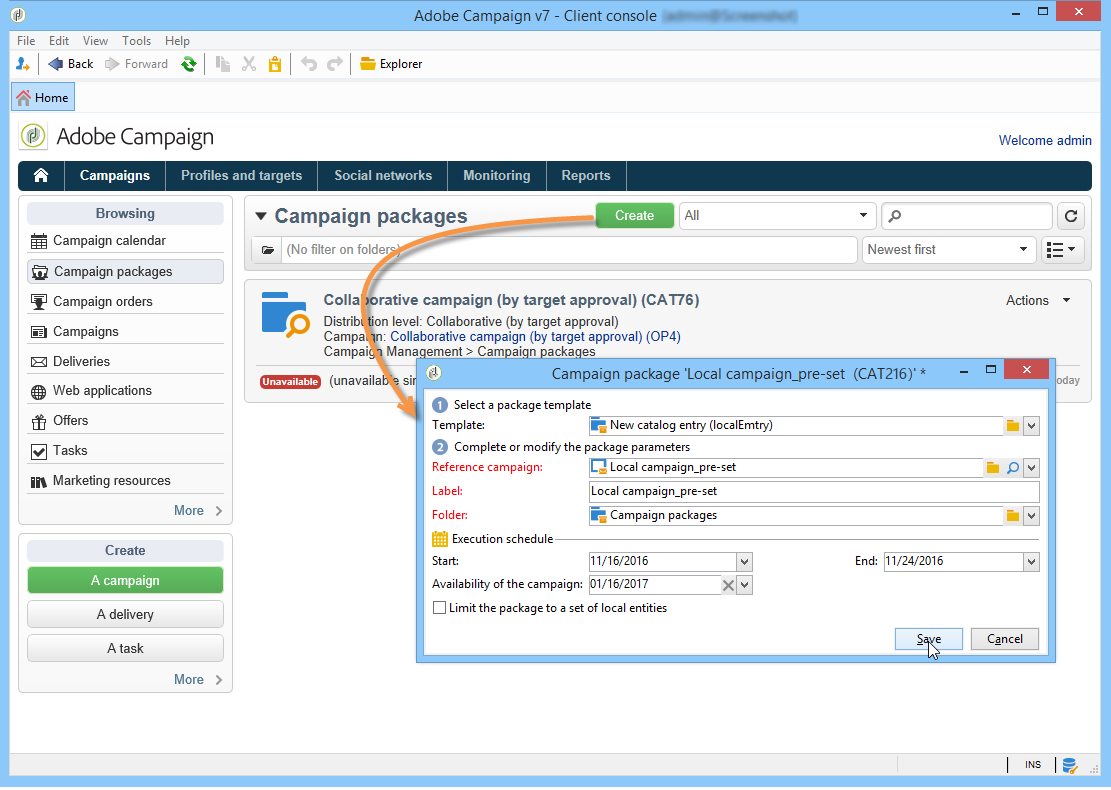Click More under the Browsing list
Viewport: 1111px width, 790px height.
(198, 511)
